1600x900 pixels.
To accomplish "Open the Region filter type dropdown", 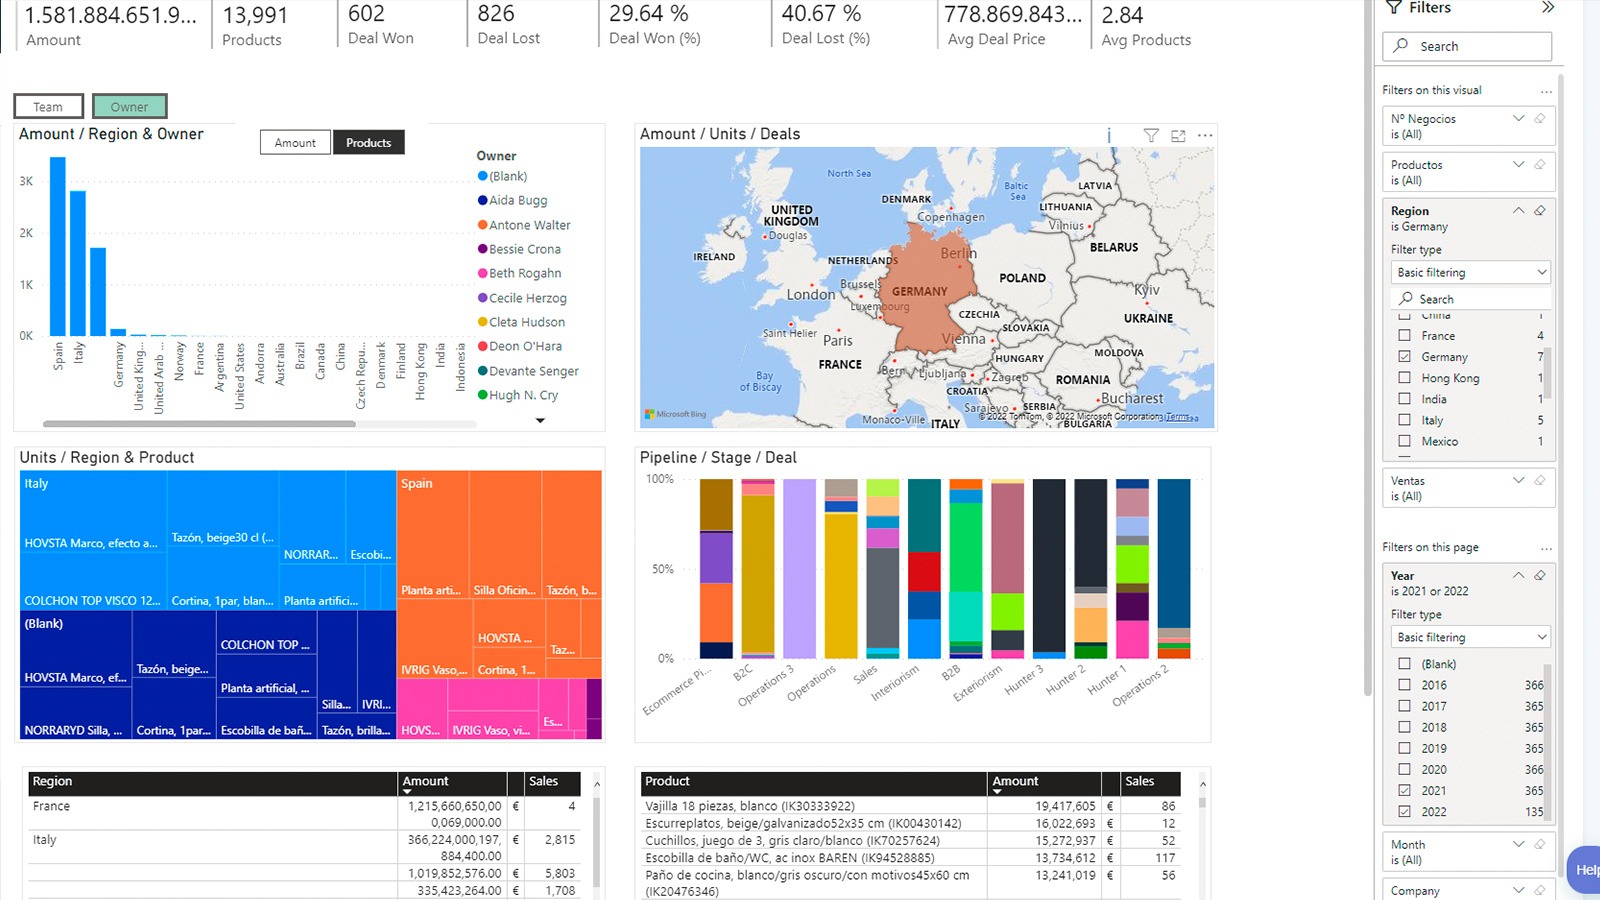I will click(x=1471, y=272).
